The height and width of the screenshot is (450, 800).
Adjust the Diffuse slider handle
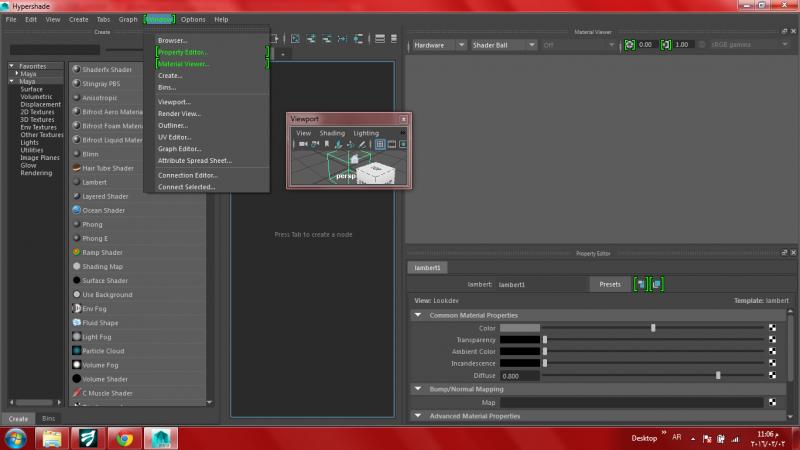point(718,376)
